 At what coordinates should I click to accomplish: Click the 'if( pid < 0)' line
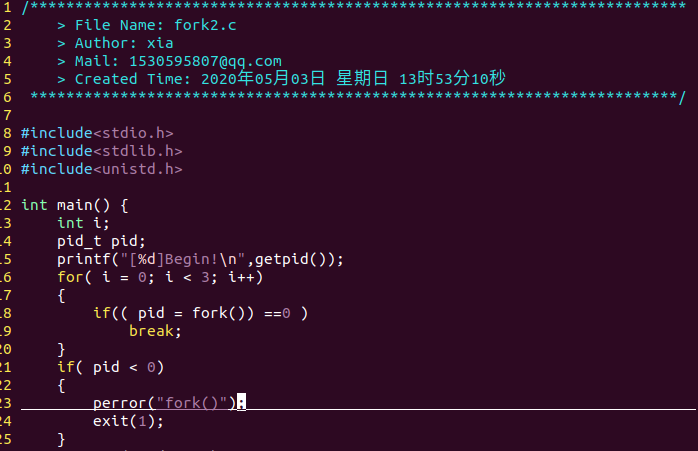click(110, 367)
